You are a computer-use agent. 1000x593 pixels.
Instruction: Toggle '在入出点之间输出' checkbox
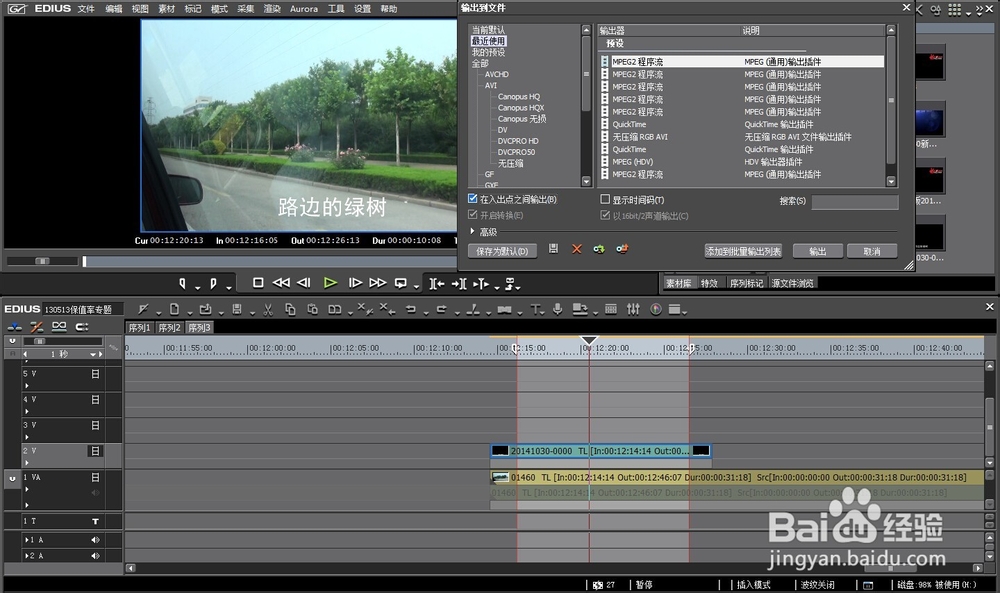(x=473, y=199)
